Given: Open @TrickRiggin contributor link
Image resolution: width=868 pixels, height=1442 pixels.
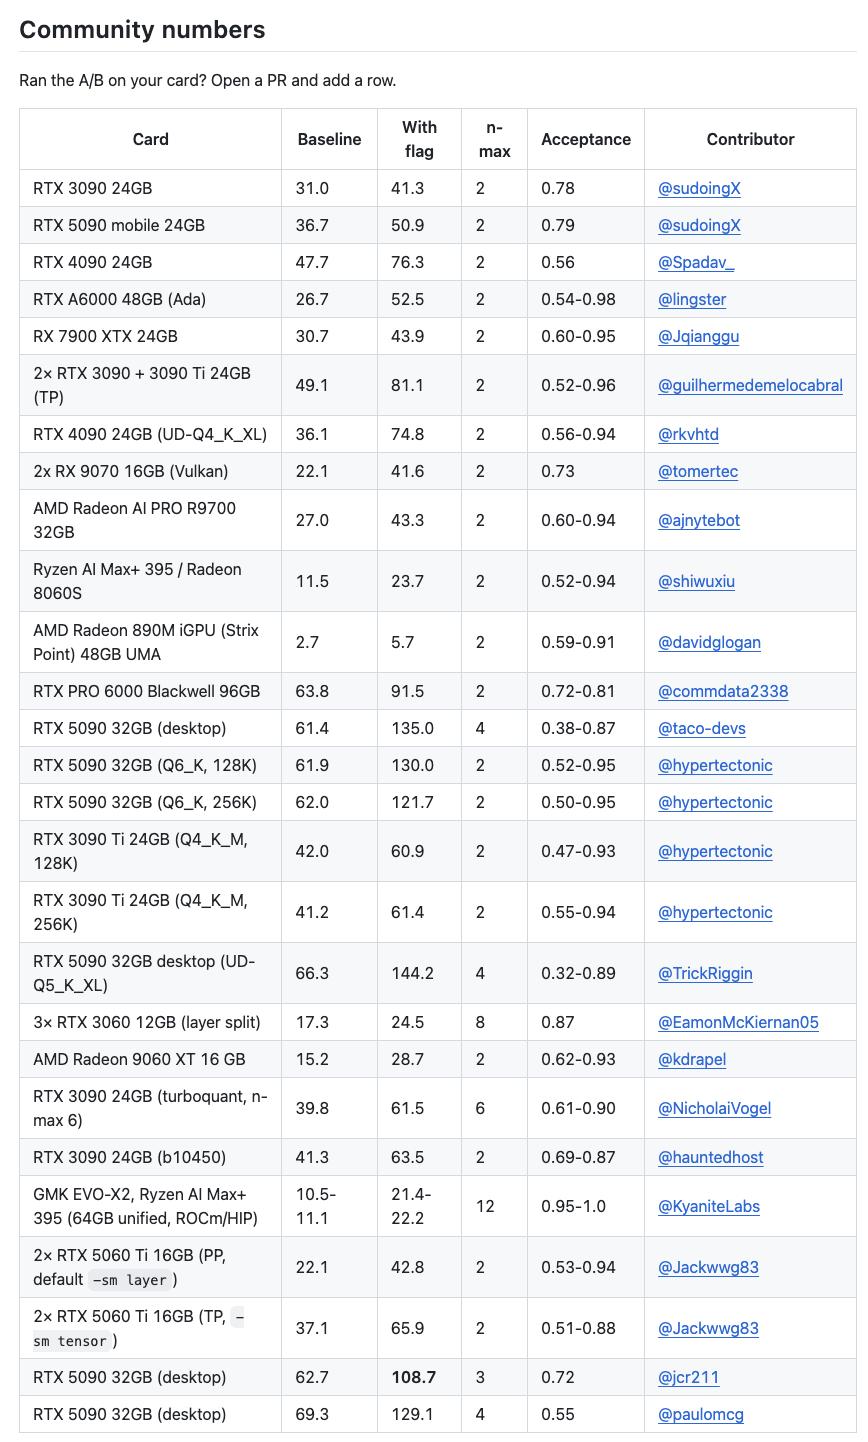Looking at the screenshot, I should pyautogui.click(x=705, y=973).
